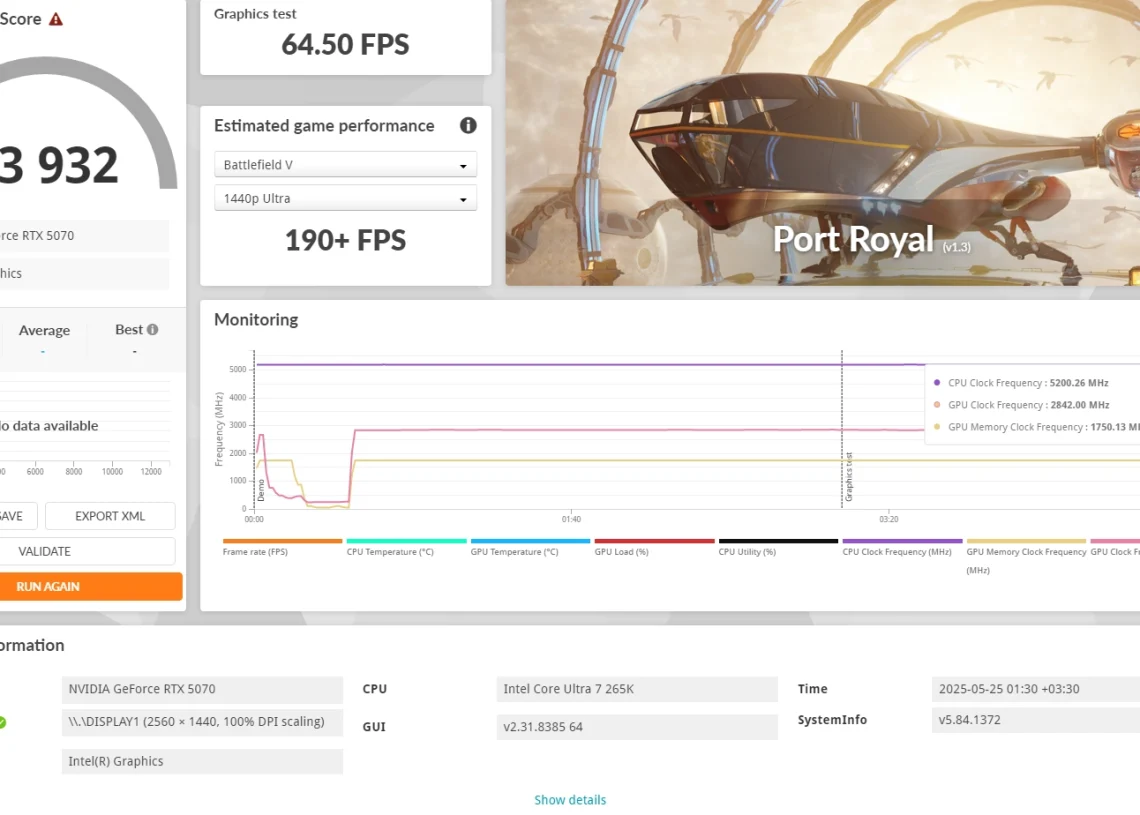Toggle the CPU Clock Frequency legend series

click(x=902, y=547)
